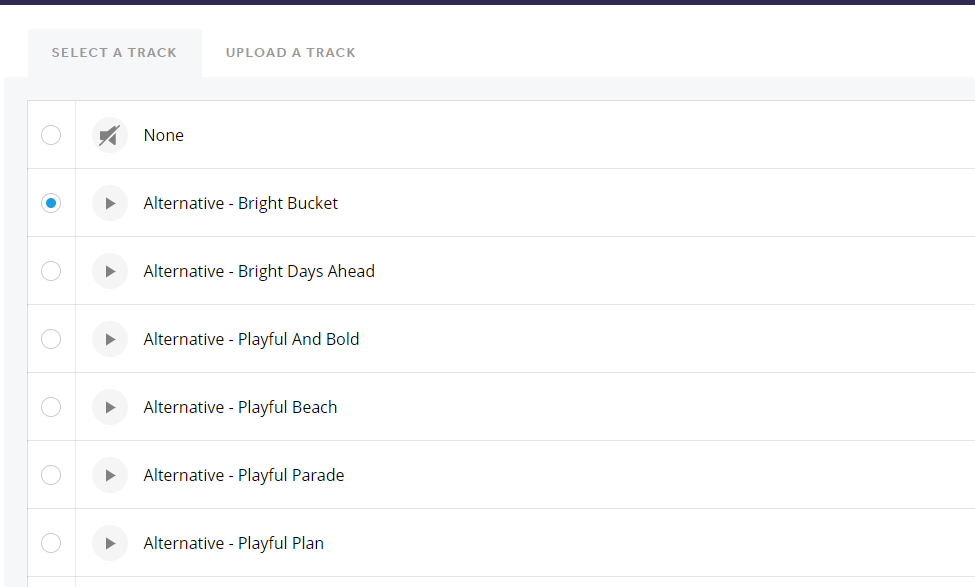Click the Alternative - Playful Plan title text
975x587 pixels.
click(233, 543)
